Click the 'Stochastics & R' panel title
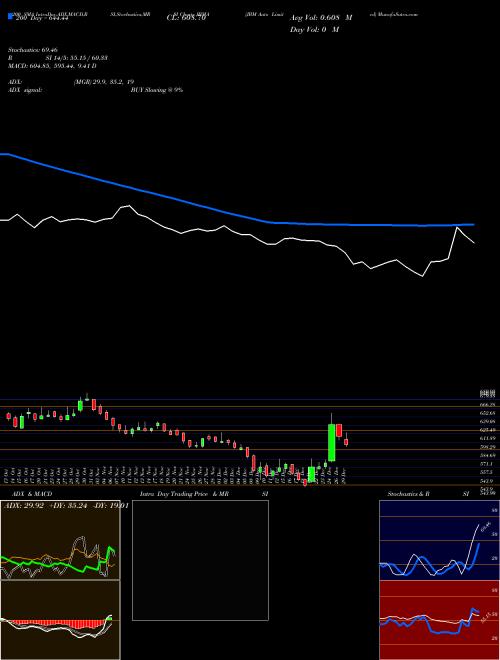The image size is (500, 660). coord(409,494)
